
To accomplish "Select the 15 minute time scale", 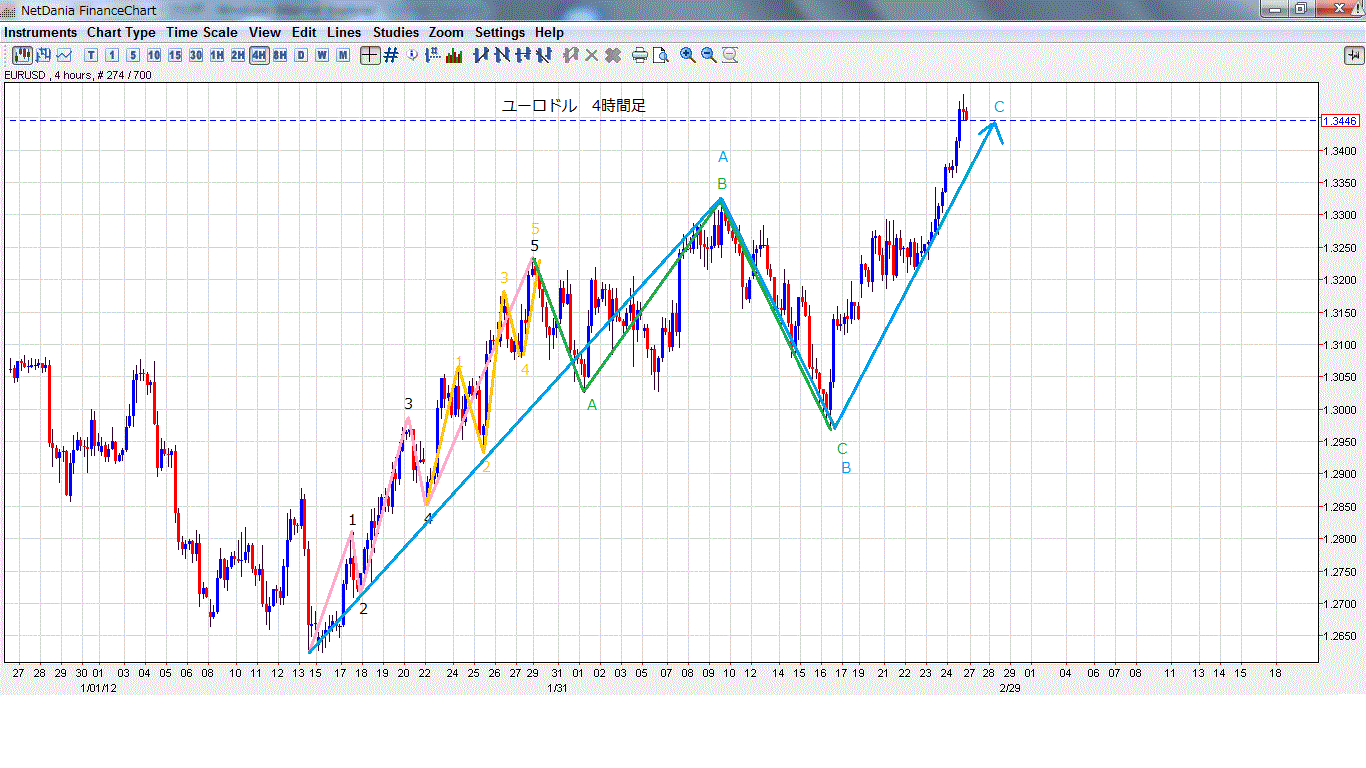I will click(175, 55).
